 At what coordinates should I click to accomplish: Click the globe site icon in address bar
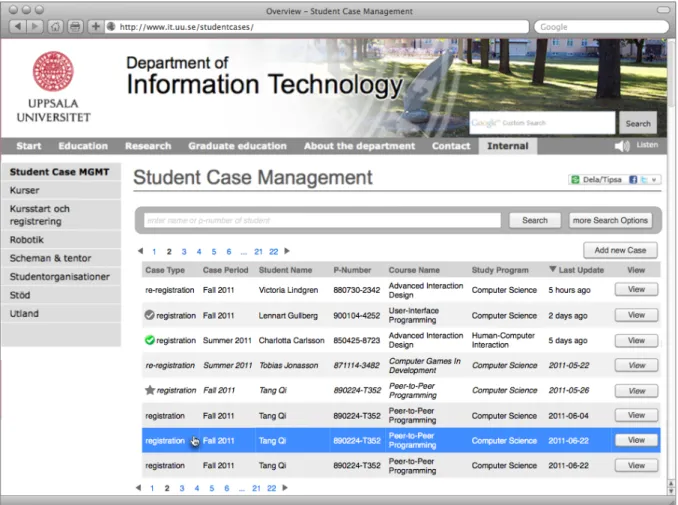(111, 26)
